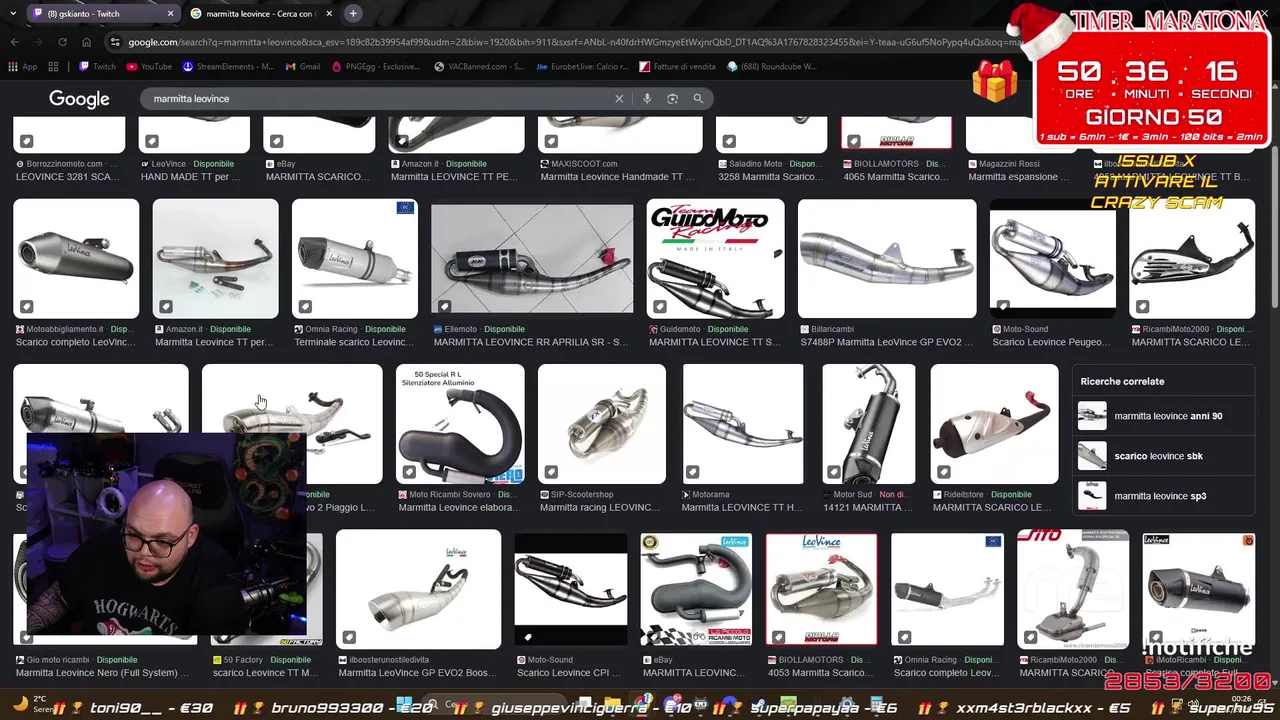
Task: Open the Fatture di vendita bookmark
Action: [678, 67]
